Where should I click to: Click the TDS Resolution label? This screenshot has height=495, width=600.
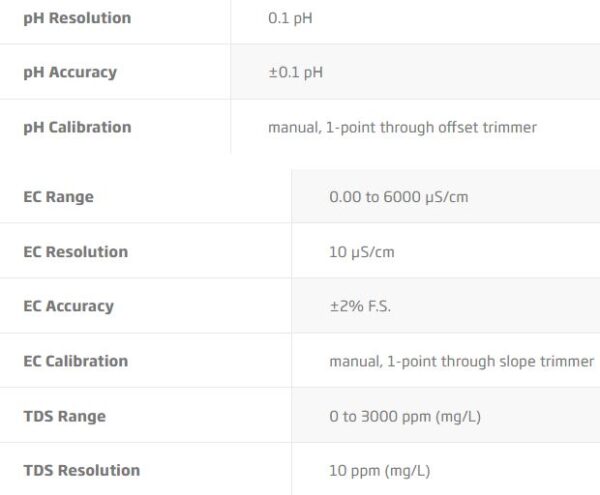(82, 470)
